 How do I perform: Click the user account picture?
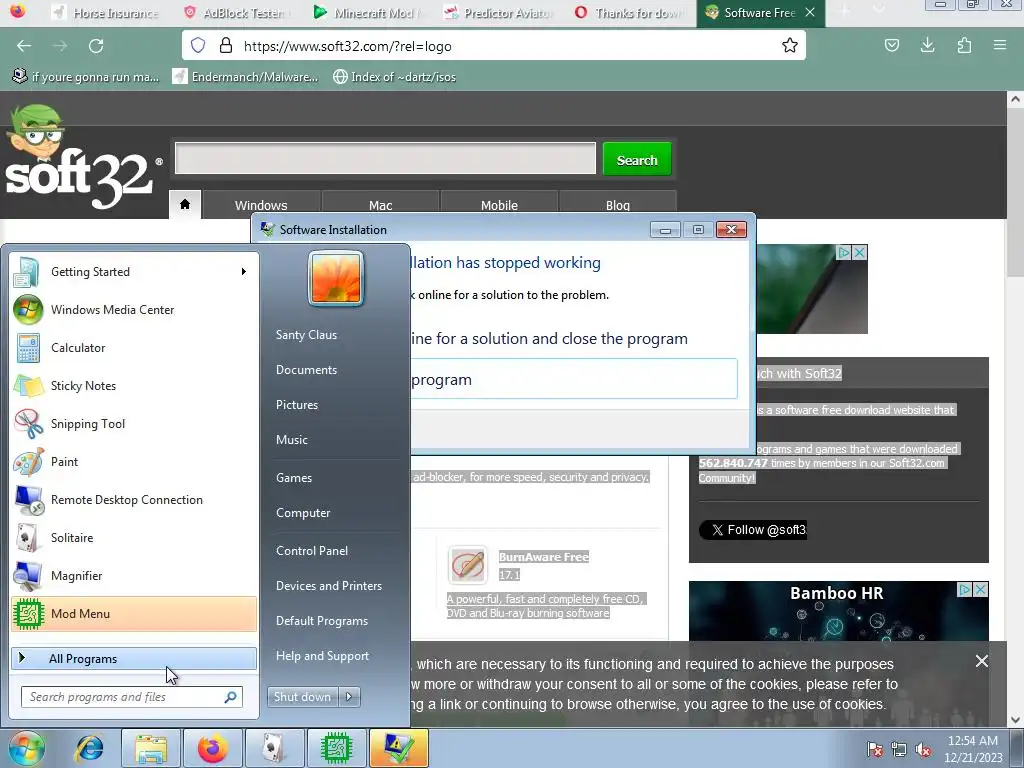336,279
